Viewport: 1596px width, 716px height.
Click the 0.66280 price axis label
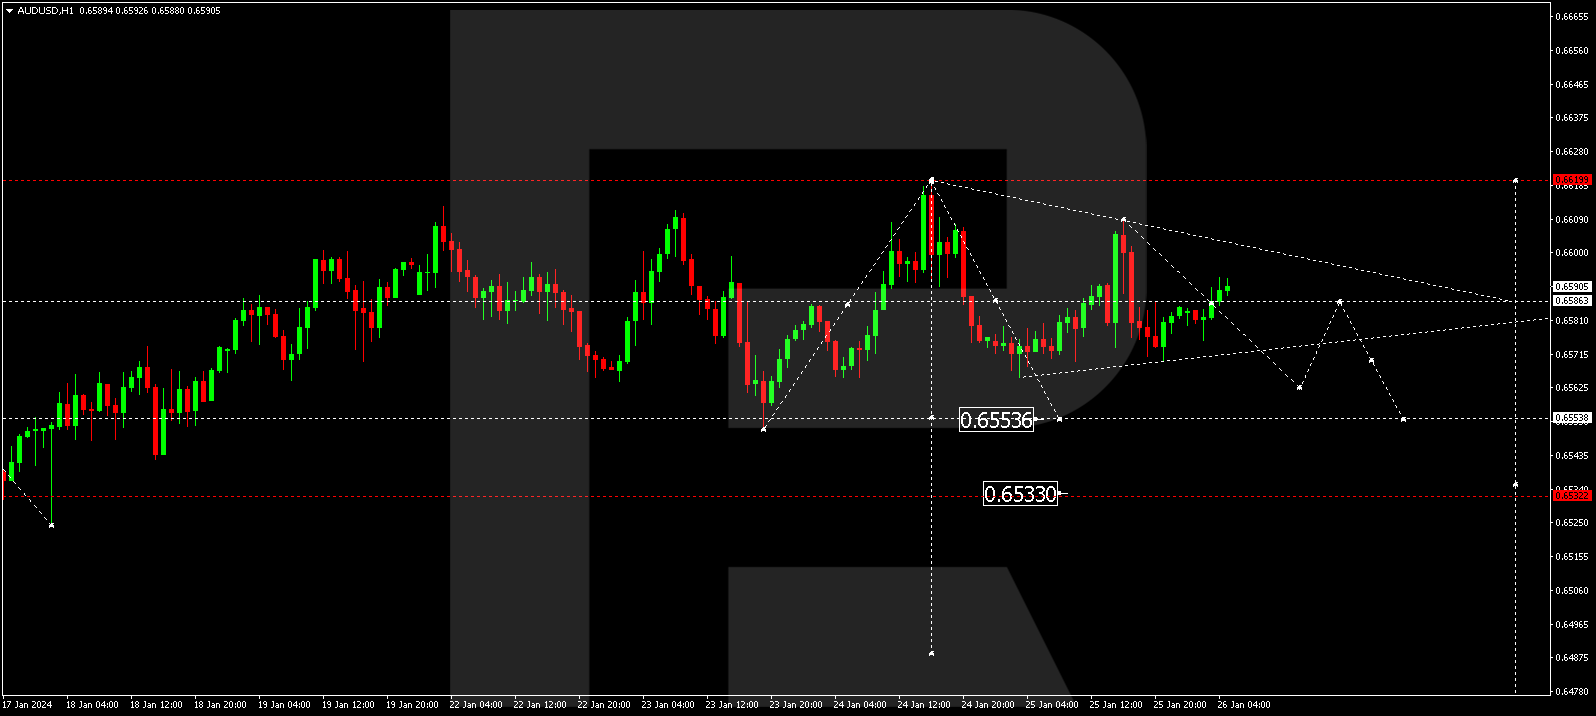[1572, 152]
